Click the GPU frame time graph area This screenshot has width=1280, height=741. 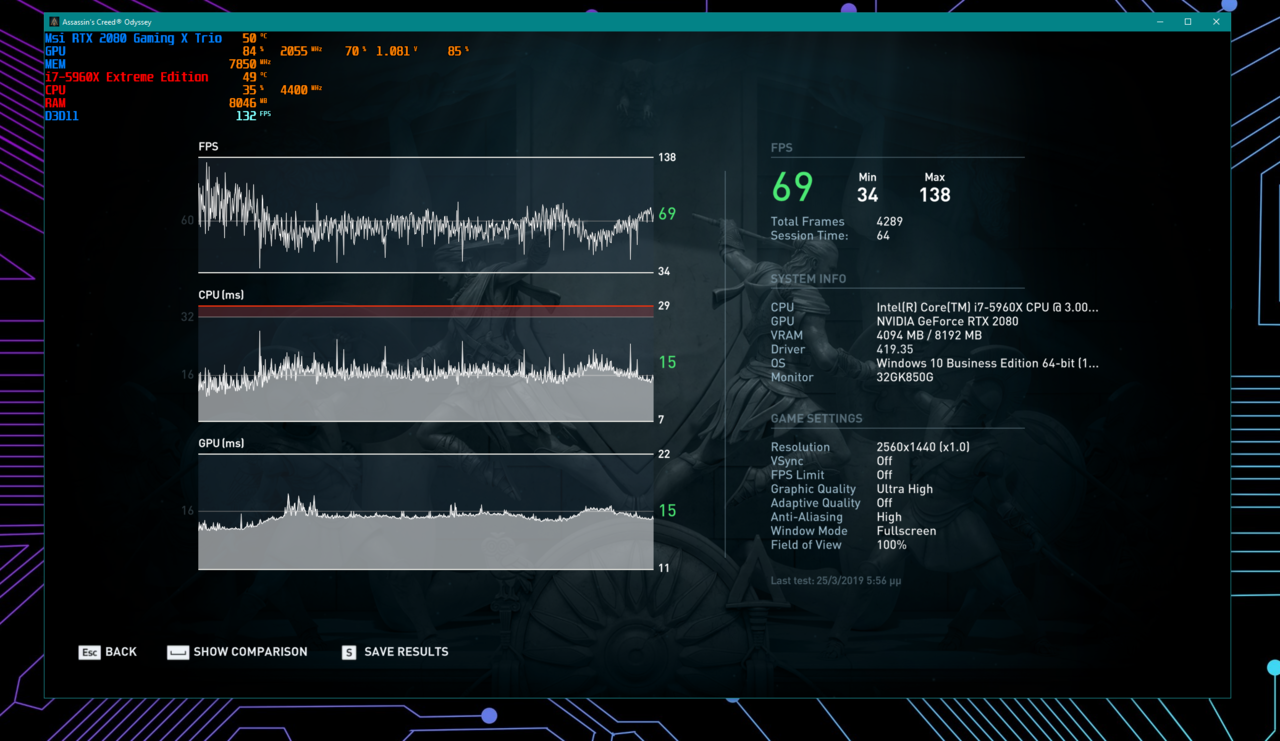coord(426,511)
